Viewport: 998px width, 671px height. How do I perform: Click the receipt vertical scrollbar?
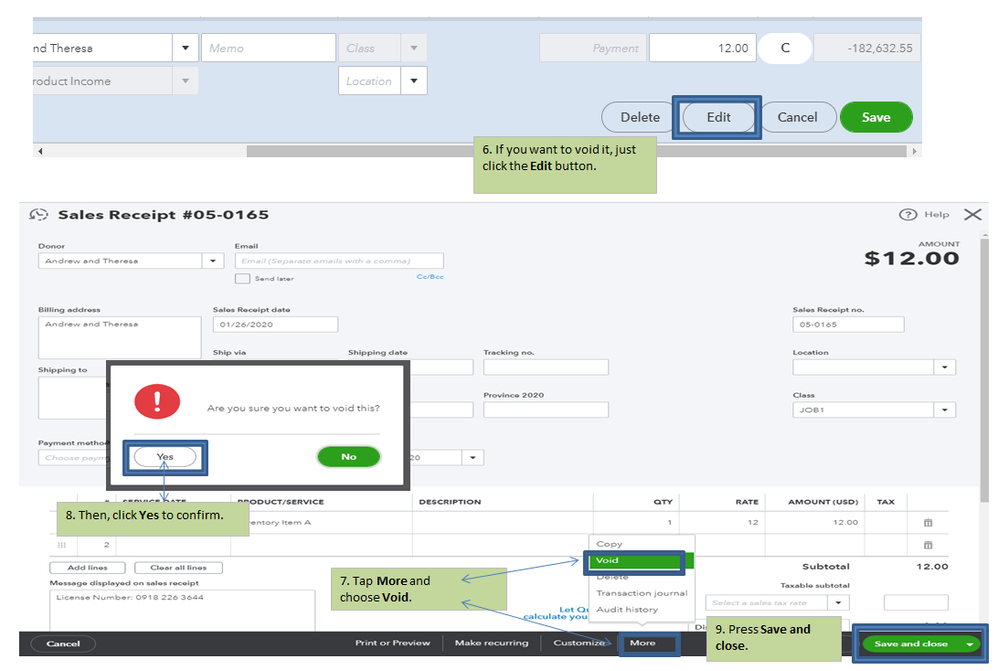click(x=984, y=369)
